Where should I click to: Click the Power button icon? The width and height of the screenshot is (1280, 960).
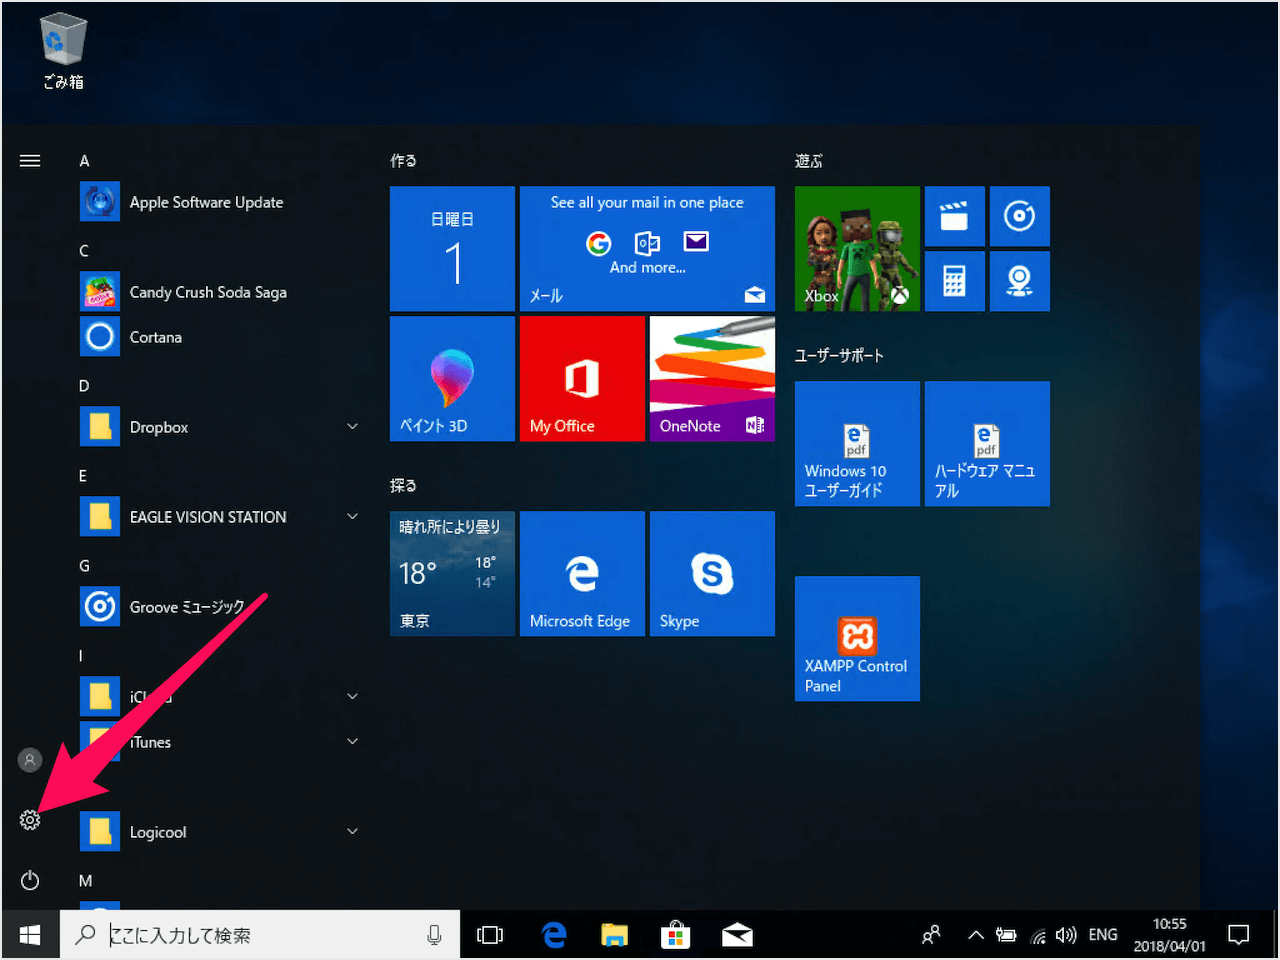(30, 880)
